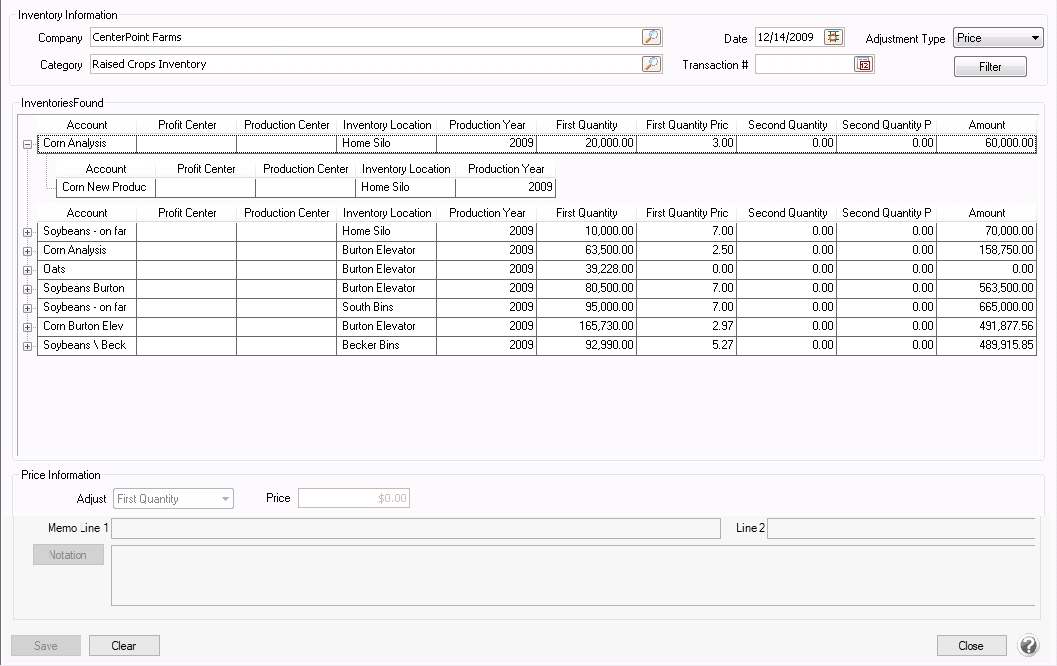This screenshot has width=1057, height=666.
Task: Click the Save button
Action: click(46, 646)
